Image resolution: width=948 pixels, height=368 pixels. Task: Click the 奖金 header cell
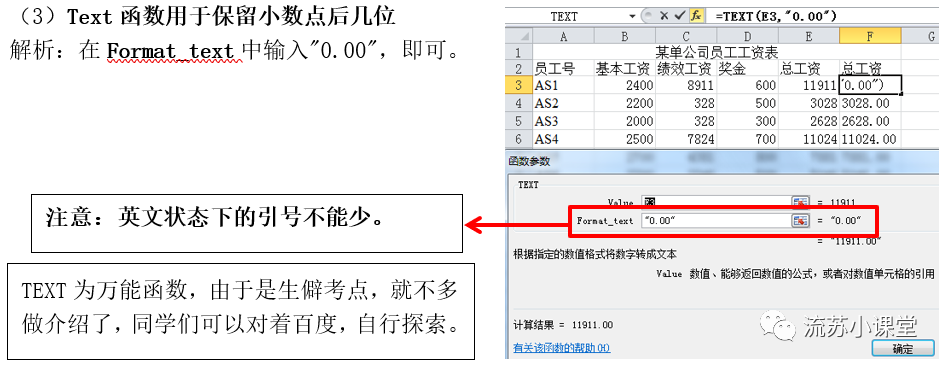747,68
